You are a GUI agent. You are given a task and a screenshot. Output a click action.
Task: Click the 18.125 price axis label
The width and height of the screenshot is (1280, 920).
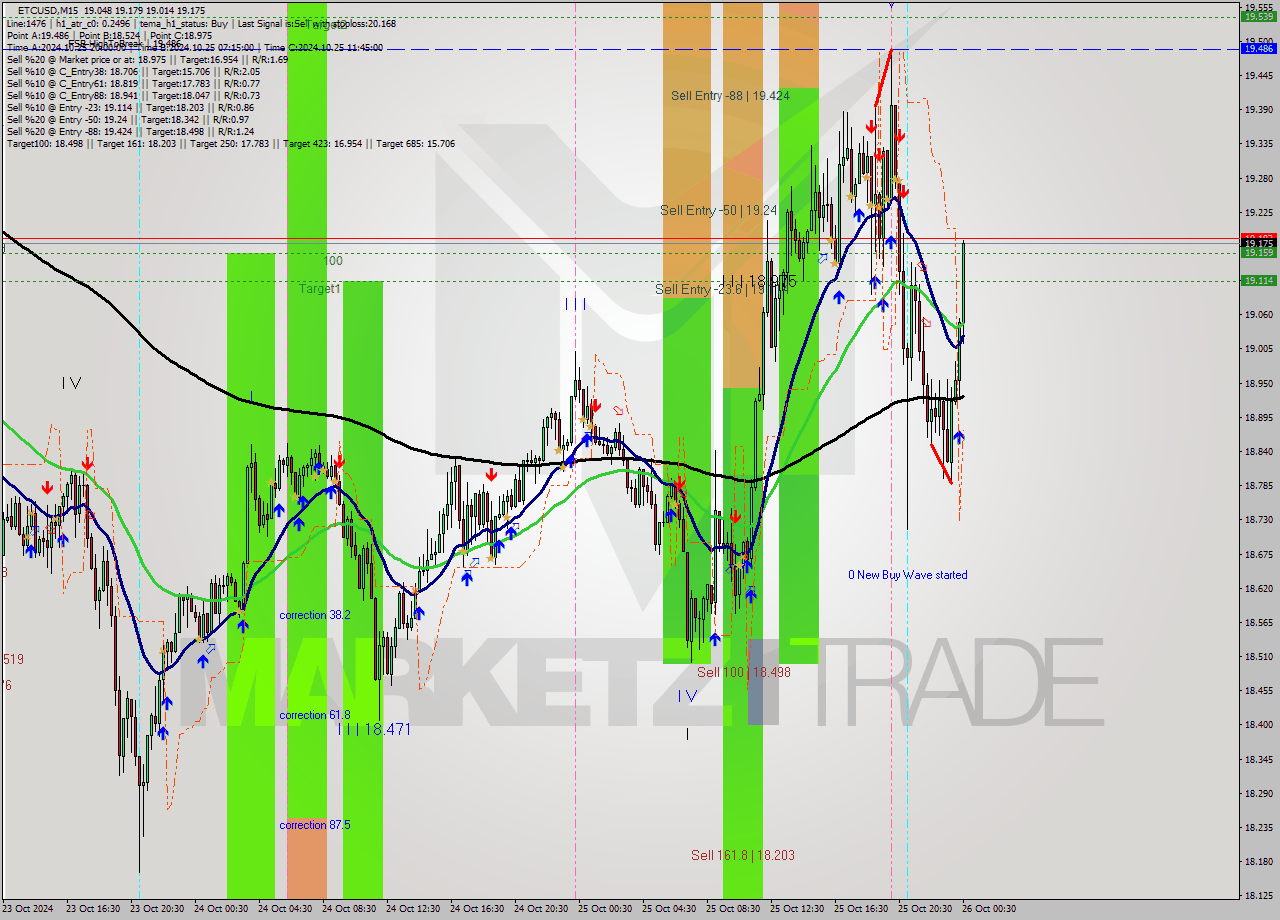click(x=1258, y=896)
